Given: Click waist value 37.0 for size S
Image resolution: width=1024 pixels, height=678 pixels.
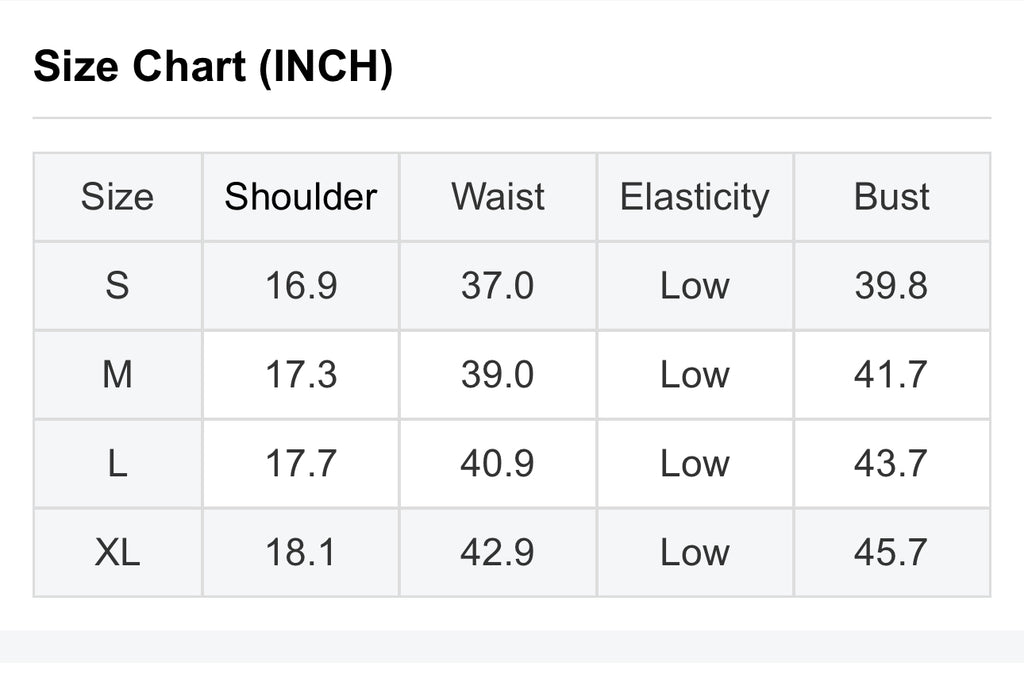Looking at the screenshot, I should (x=498, y=286).
